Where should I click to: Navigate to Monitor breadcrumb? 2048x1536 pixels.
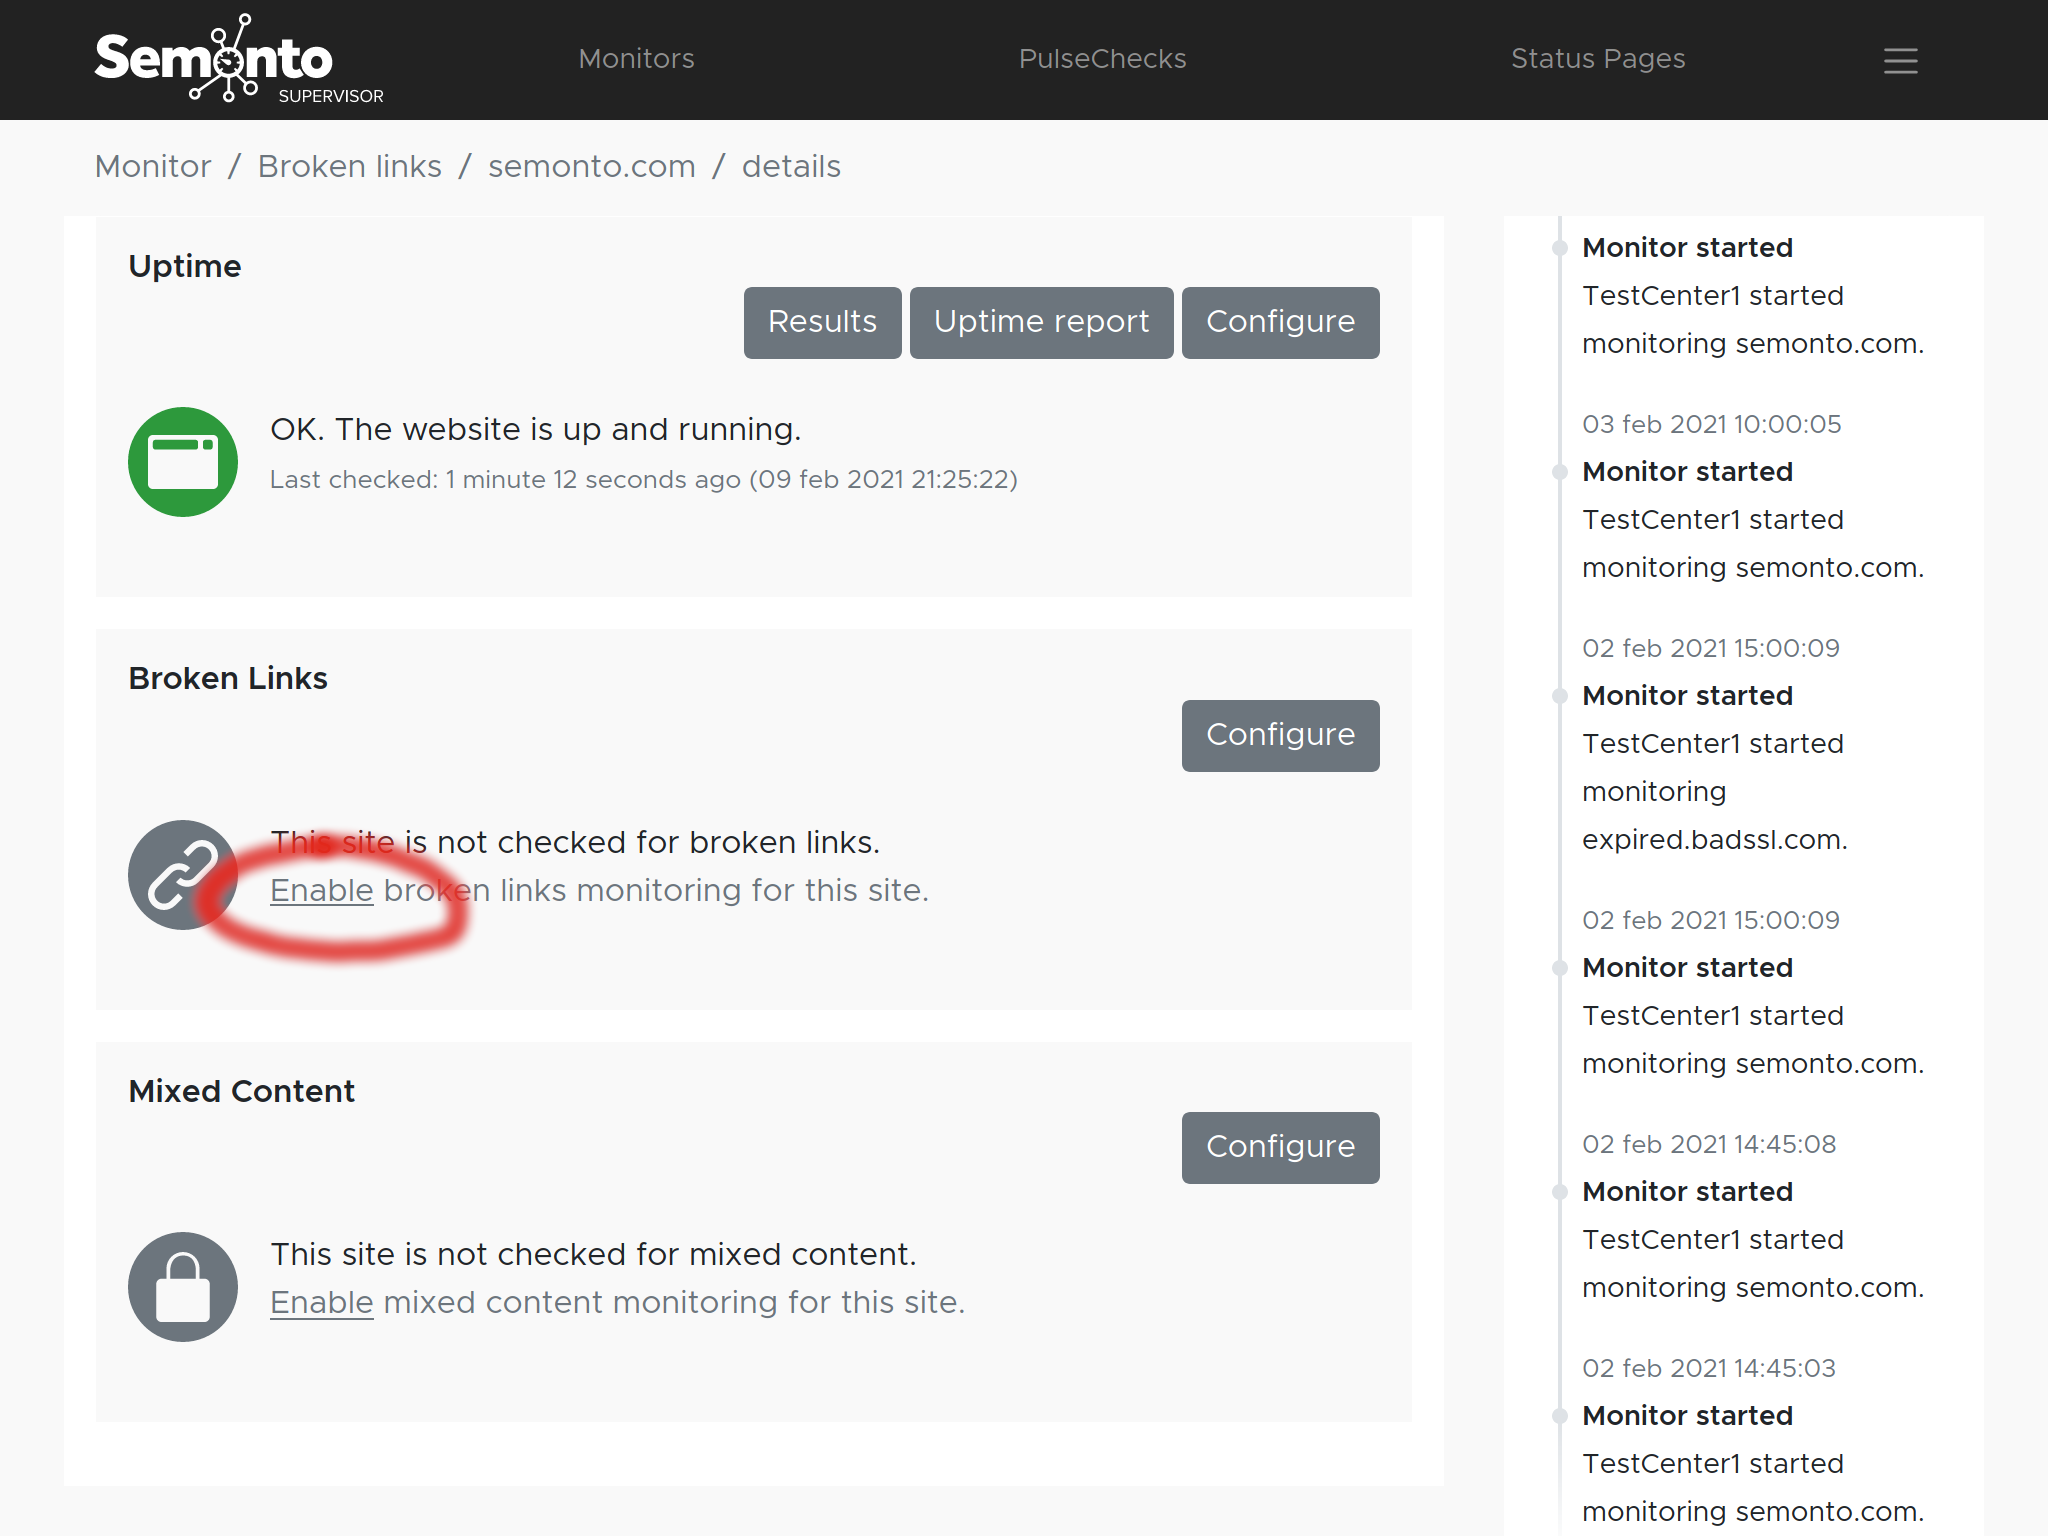point(153,166)
